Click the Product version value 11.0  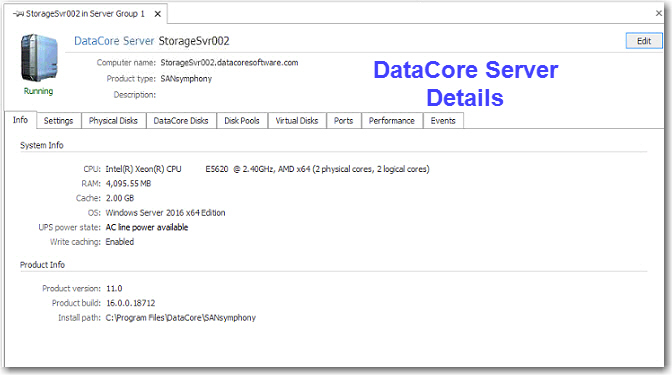(x=114, y=288)
